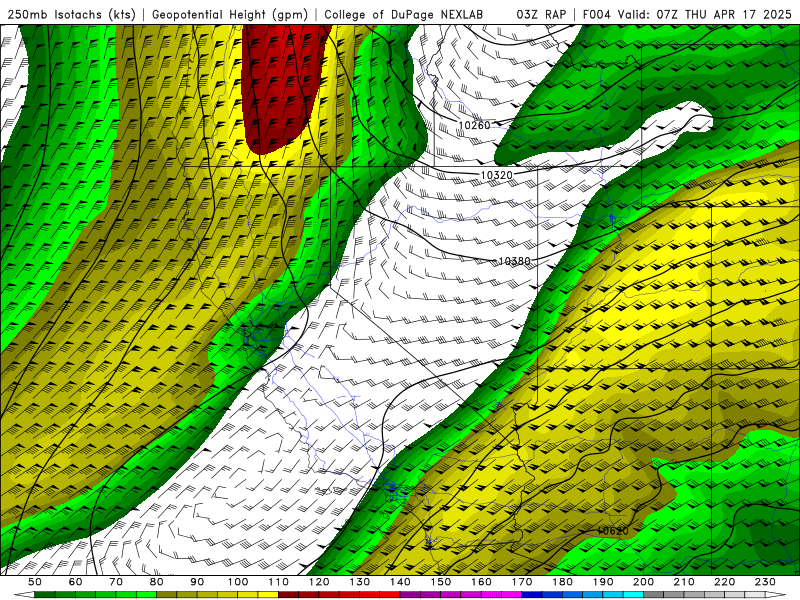
Task: Click the 150 value on the color scale
Action: tap(441, 582)
